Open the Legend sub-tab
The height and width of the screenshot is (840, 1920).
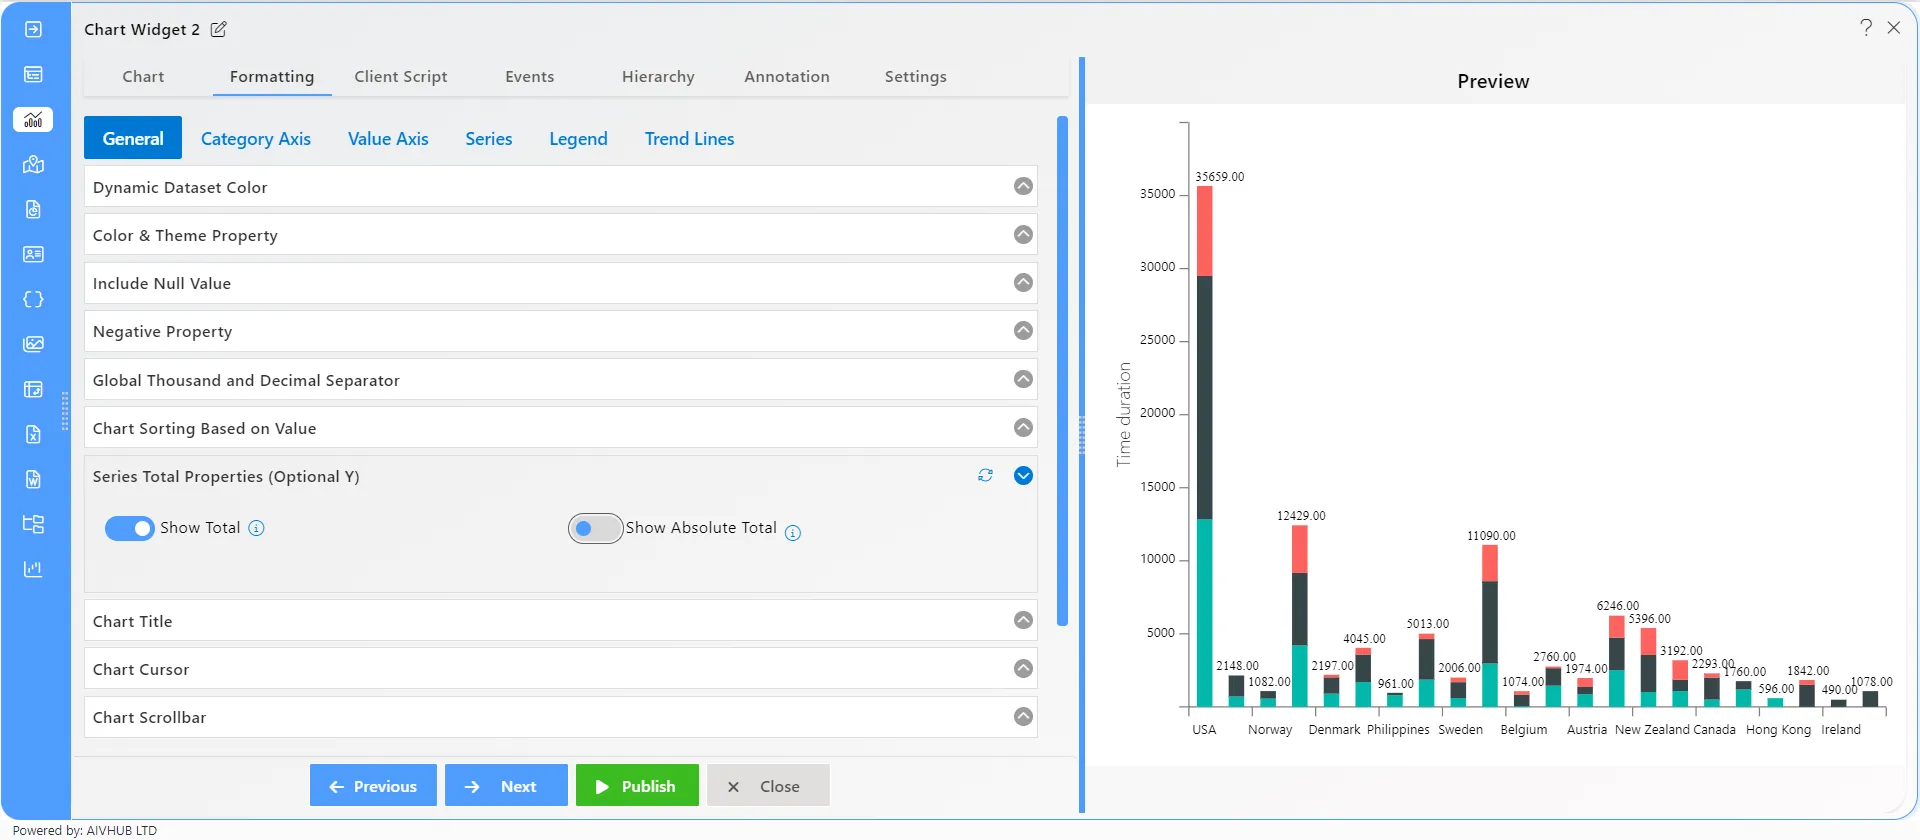click(578, 139)
